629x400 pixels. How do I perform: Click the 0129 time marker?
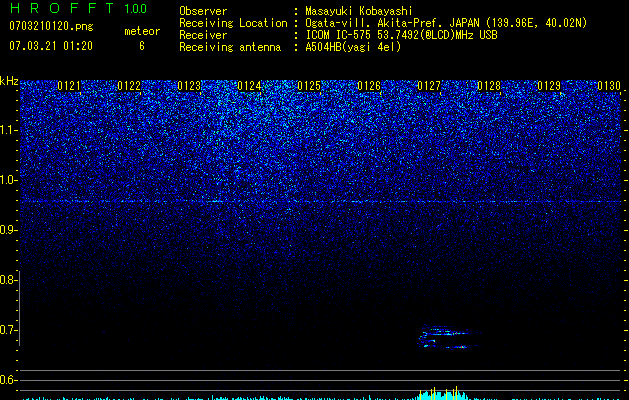pyautogui.click(x=549, y=86)
